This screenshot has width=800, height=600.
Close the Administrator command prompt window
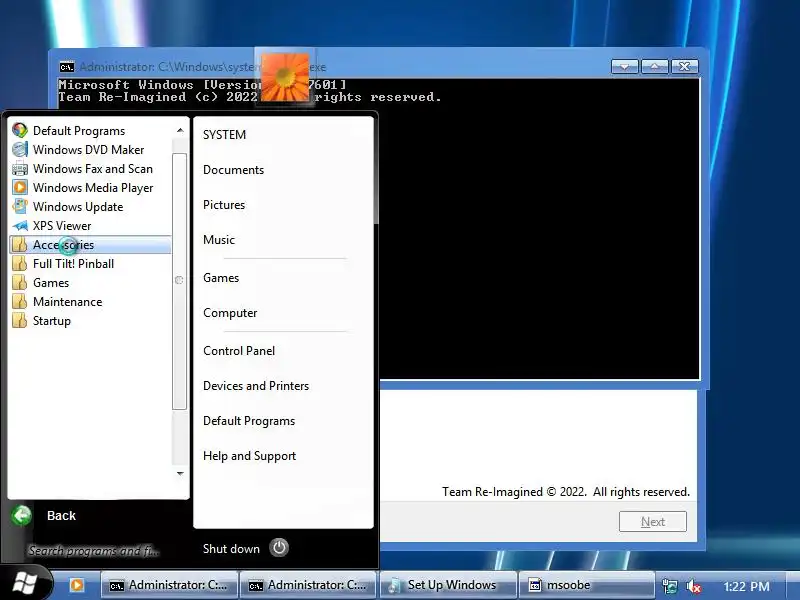685,66
